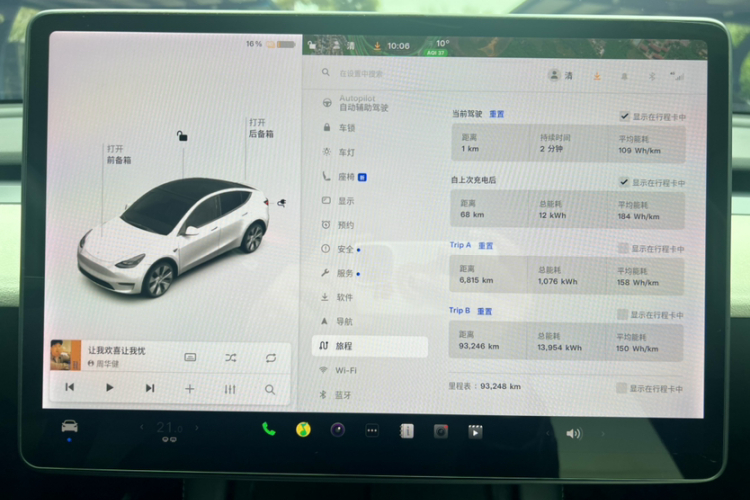Open the 车锁 locks settings
750x500 pixels.
tap(339, 128)
